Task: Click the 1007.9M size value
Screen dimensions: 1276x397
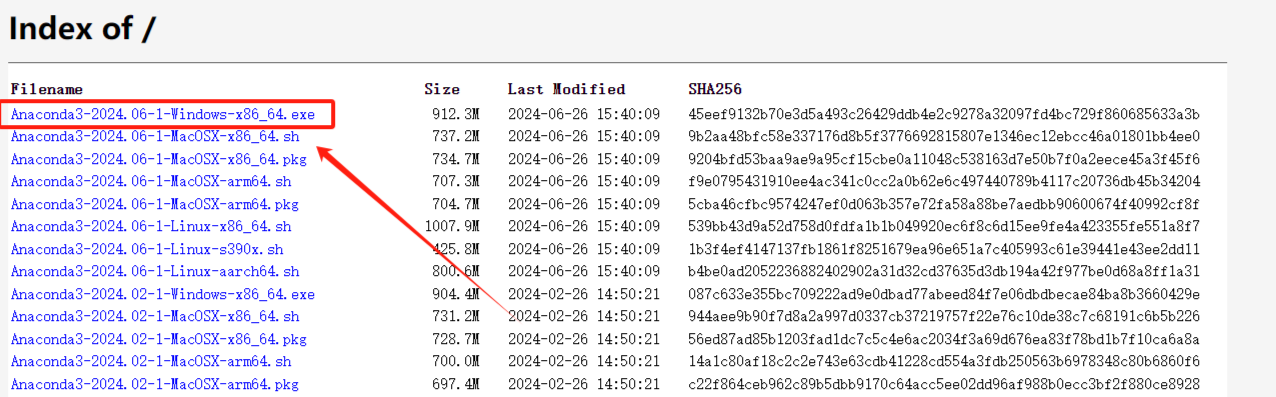Action: 452,227
